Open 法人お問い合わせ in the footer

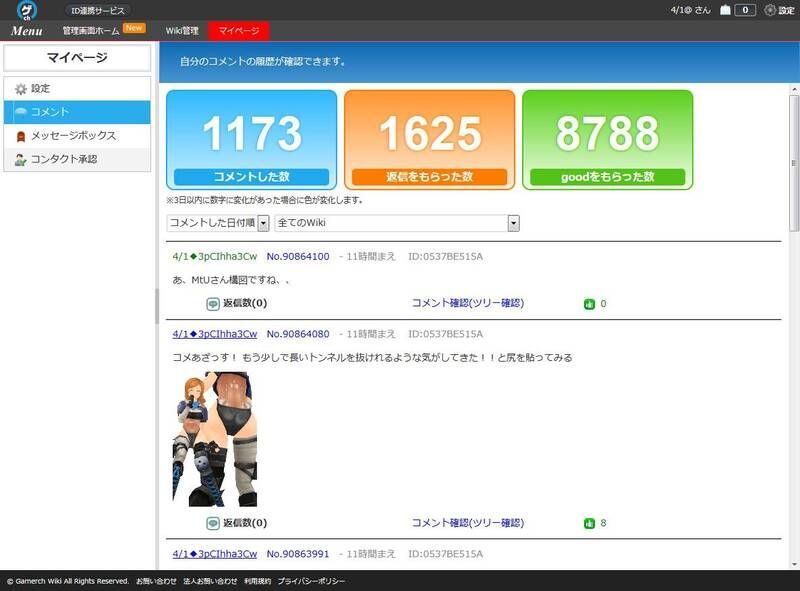pyautogui.click(x=210, y=581)
